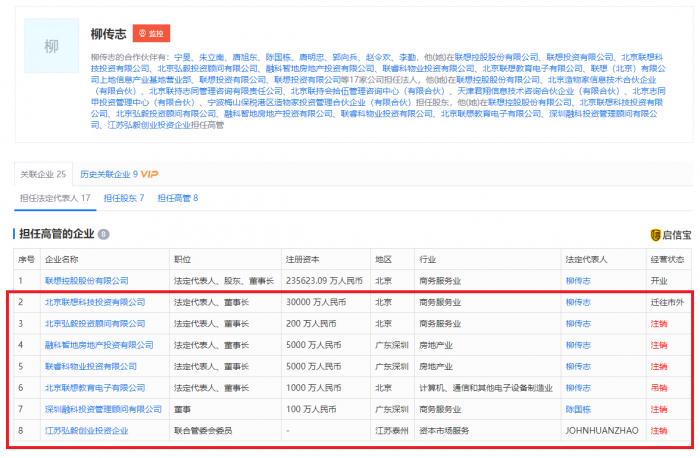This screenshot has width=700, height=458.
Task: Select the 担任法定代表人 17 sub-tab
Action: click(x=56, y=198)
